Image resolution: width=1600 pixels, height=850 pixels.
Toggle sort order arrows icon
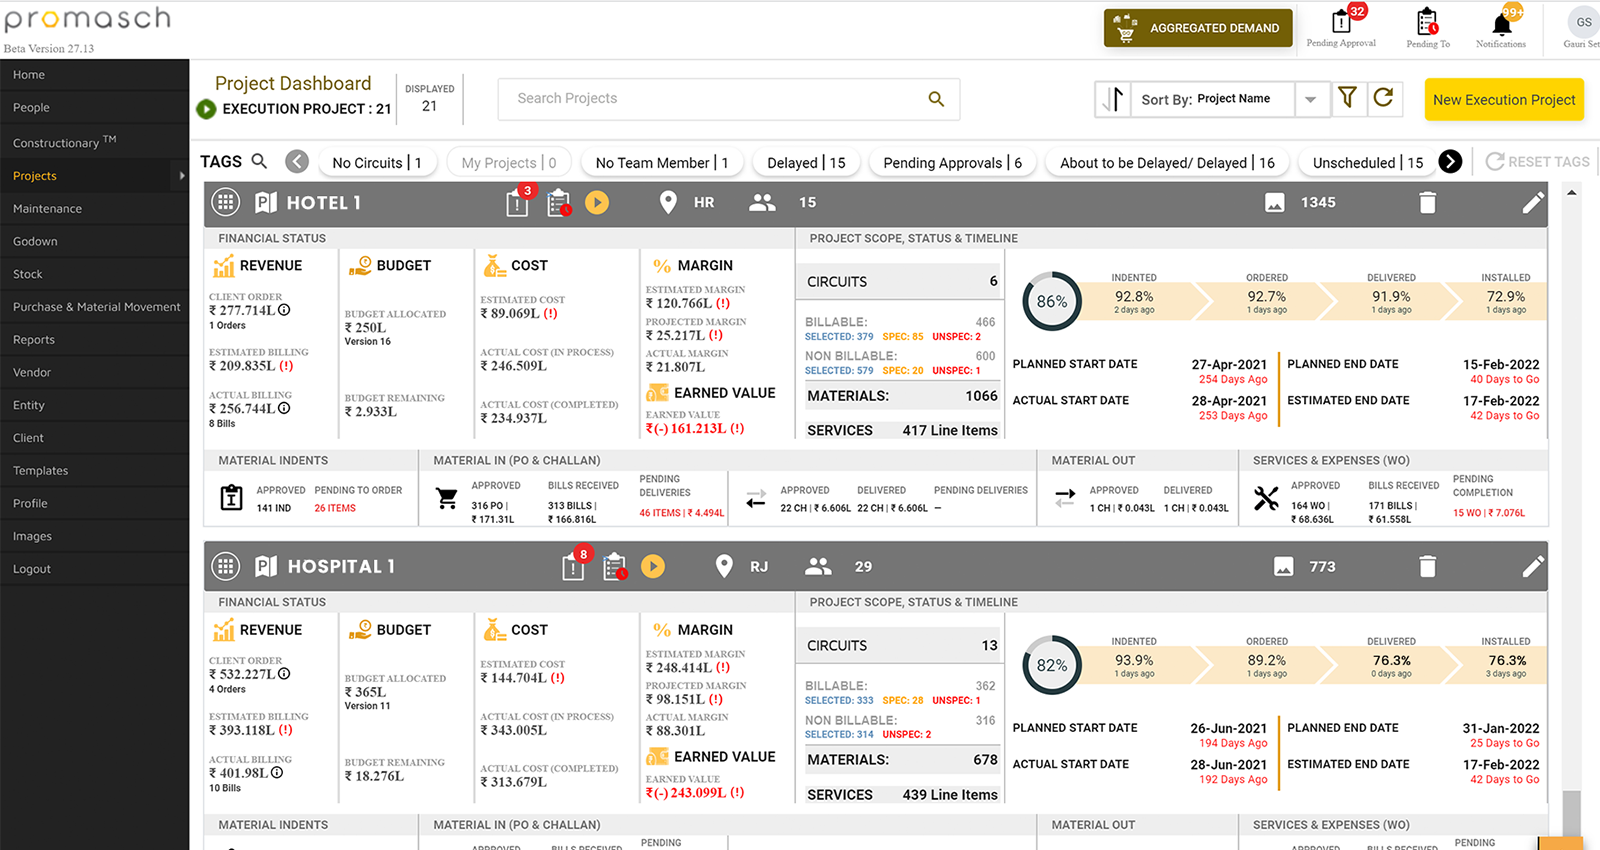pos(1113,99)
